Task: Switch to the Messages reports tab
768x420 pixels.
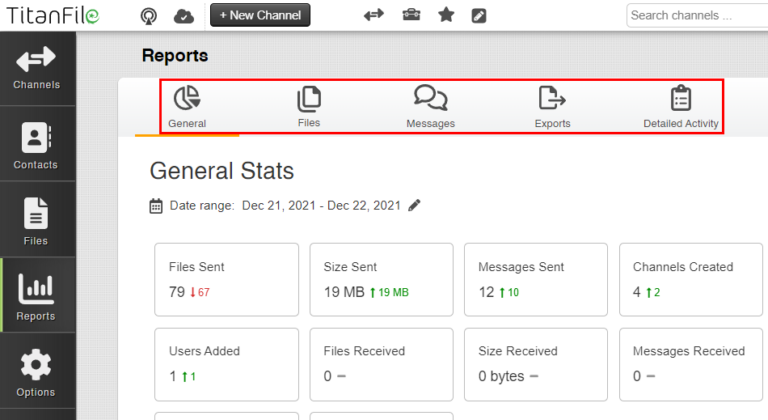Action: (x=431, y=106)
